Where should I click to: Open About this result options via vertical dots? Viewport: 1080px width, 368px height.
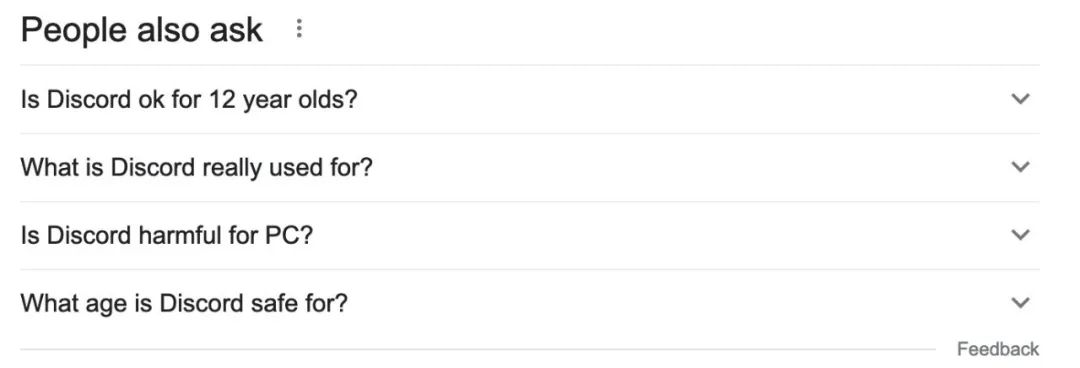[299, 29]
